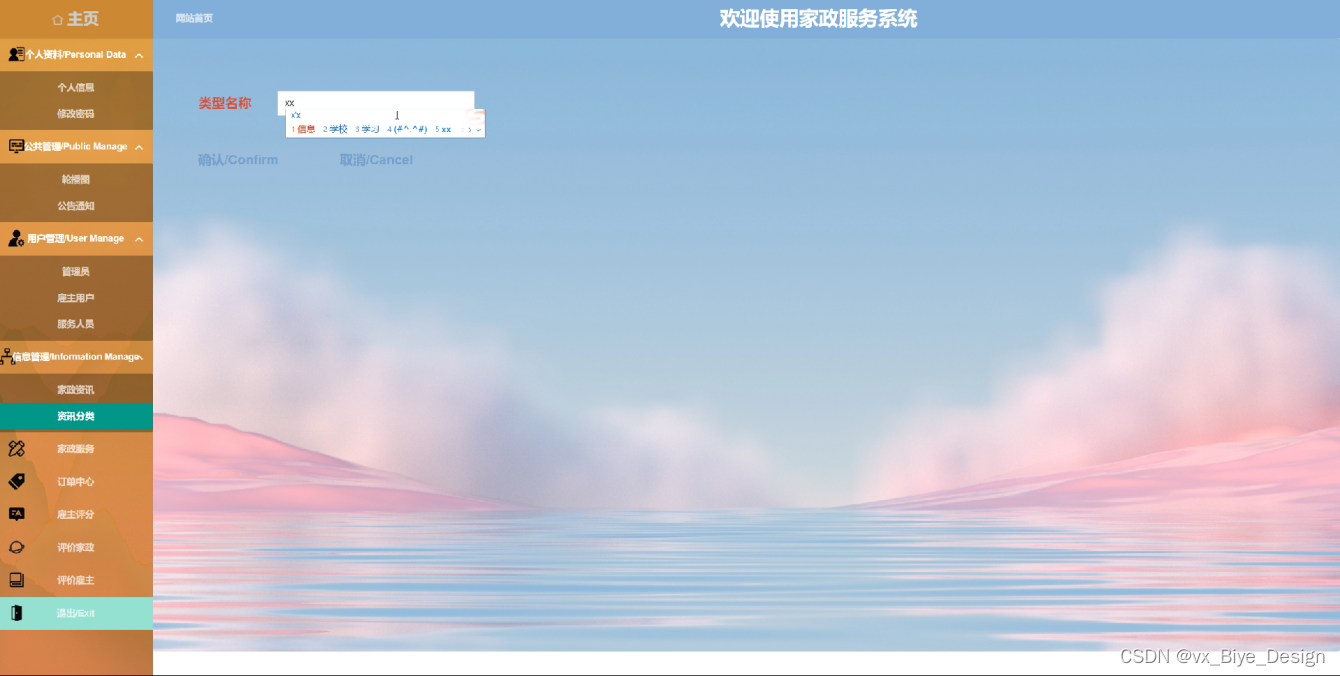Open the 家政服务 menu label
Viewport: 1340px width, 676px height.
(76, 449)
